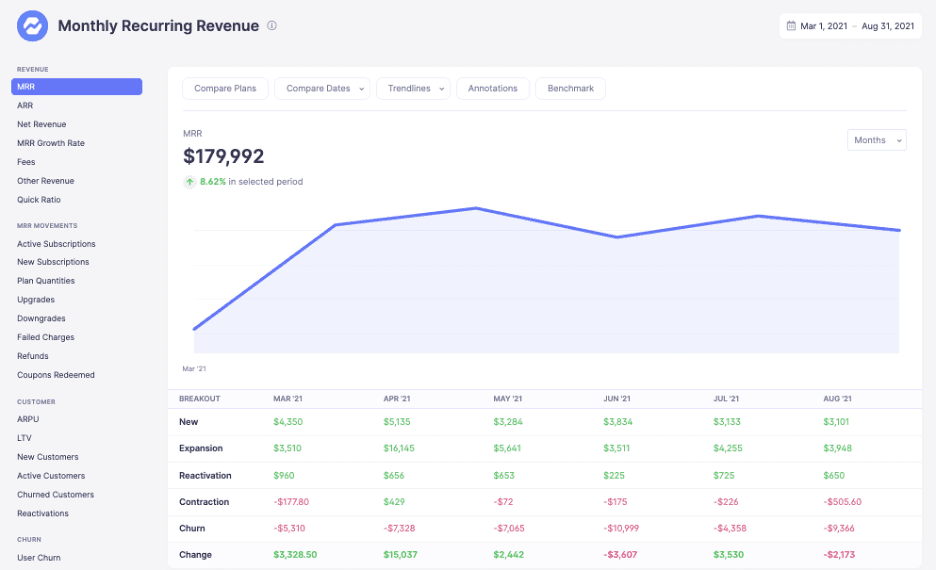Open the Benchmark option
936x570 pixels.
(x=571, y=88)
